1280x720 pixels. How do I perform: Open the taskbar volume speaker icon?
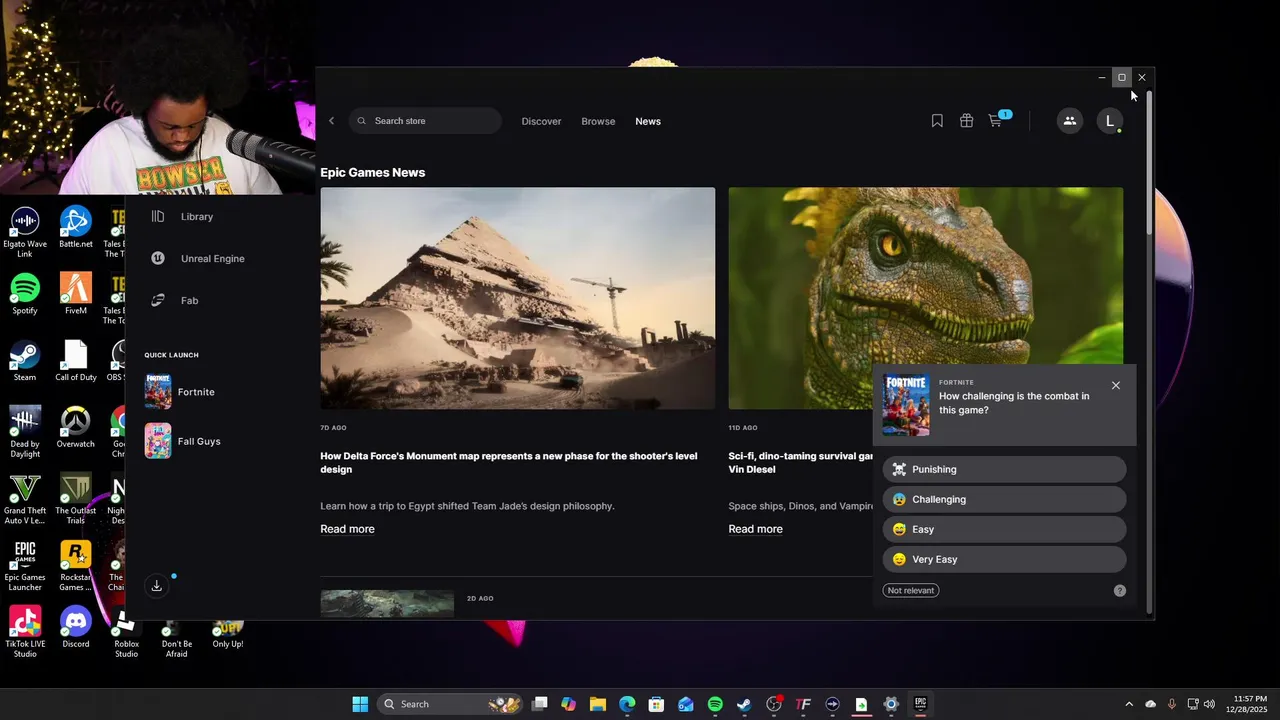[x=1209, y=704]
